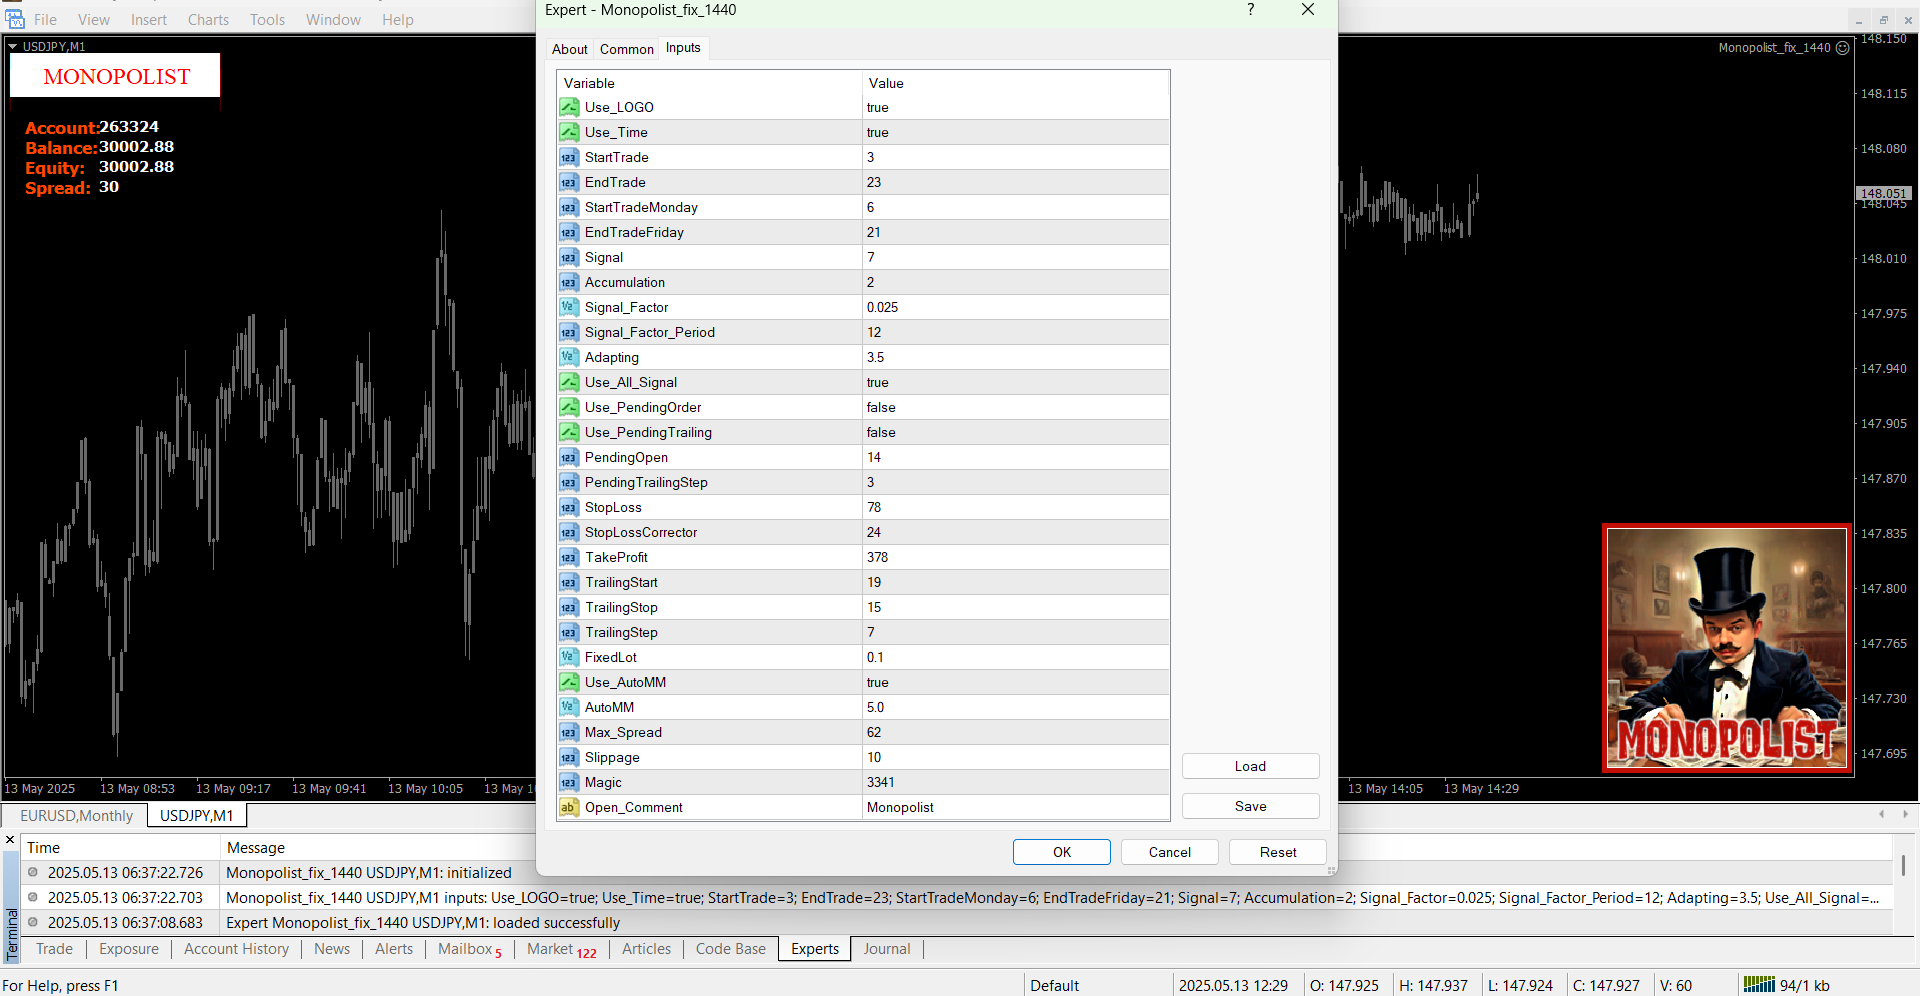Expand the USDJPY,M1 chart triangle menu

(13, 47)
